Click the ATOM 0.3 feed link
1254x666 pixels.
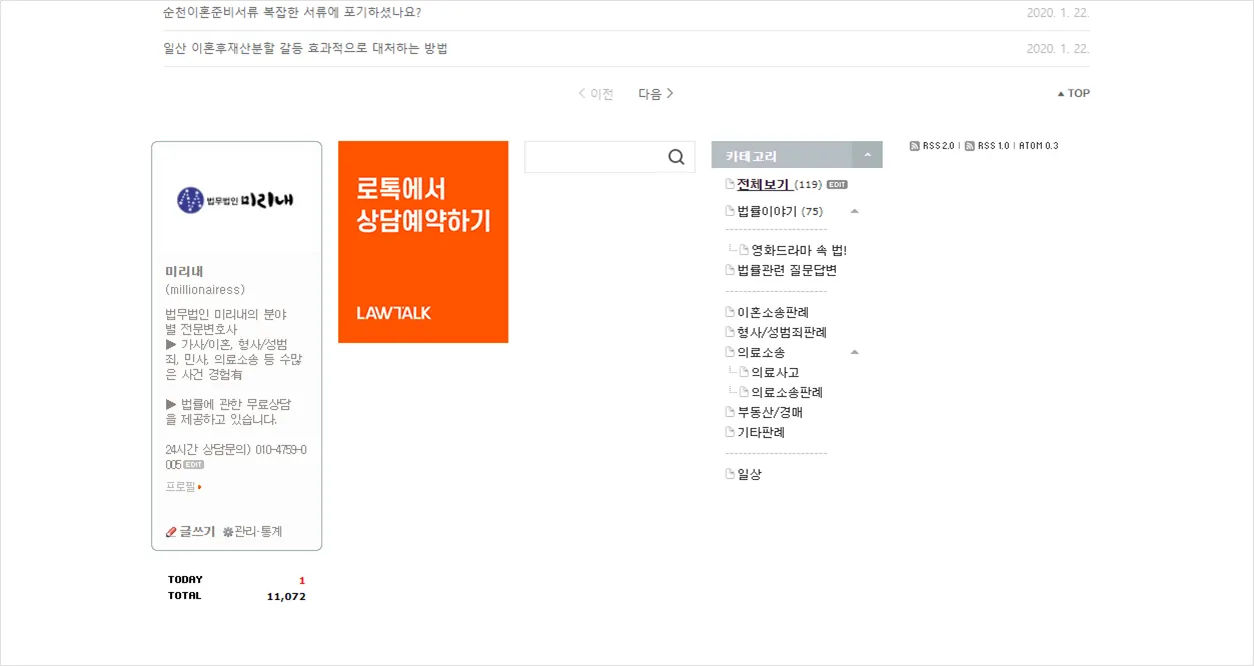1039,146
